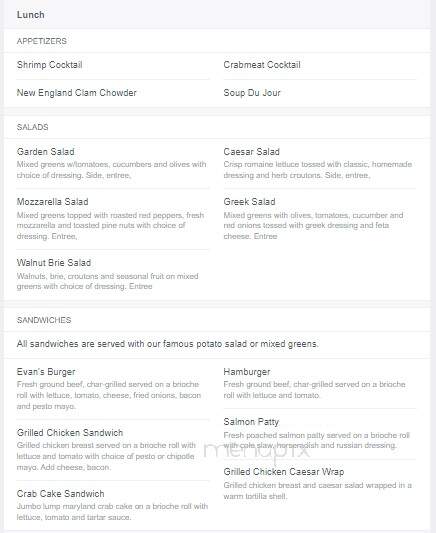Viewport: 436px width, 533px height.
Task: Select the Soup Du Jour item
Action: click(x=252, y=92)
